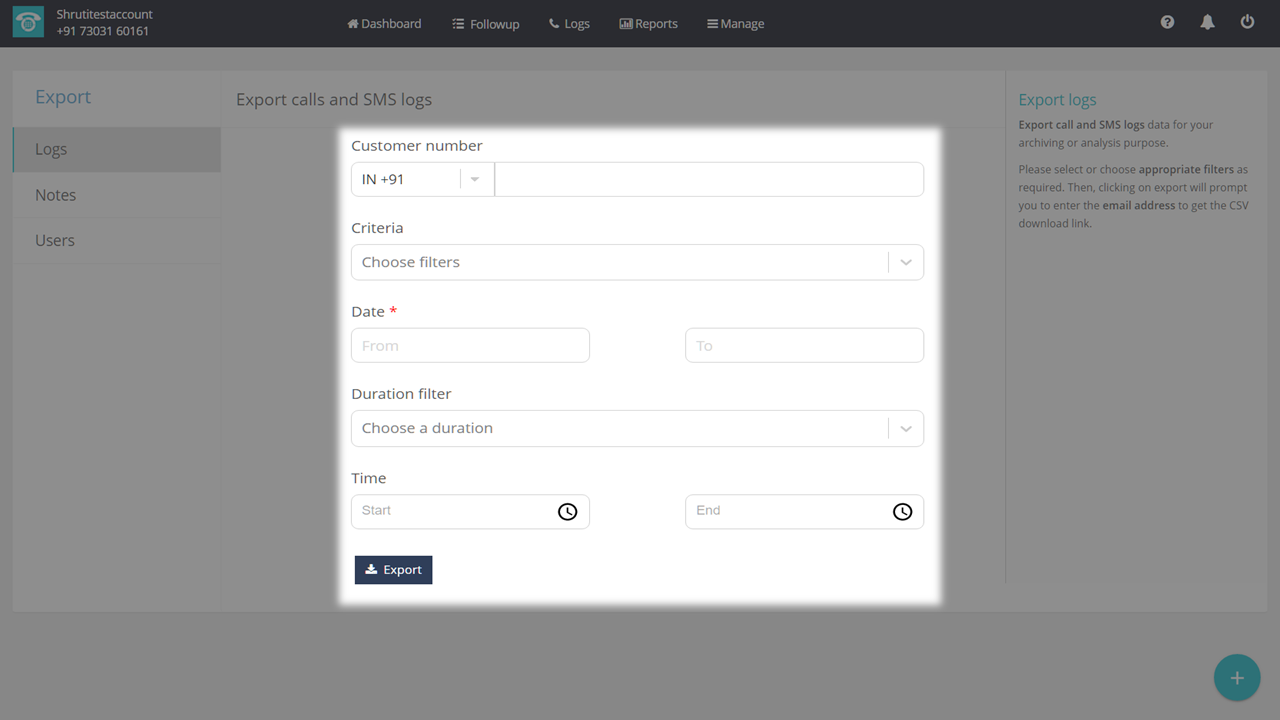Open the Manage menu
The image size is (1280, 720).
click(735, 23)
